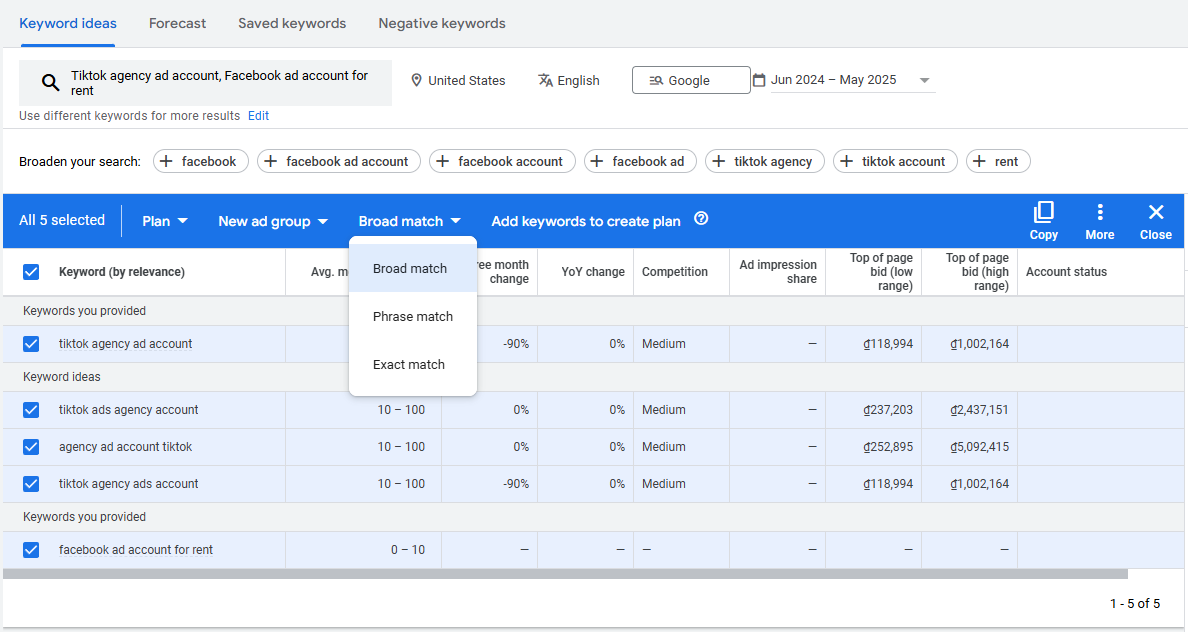The image size is (1188, 632).
Task: Click the search magnifier icon in keyword box
Action: [50, 83]
